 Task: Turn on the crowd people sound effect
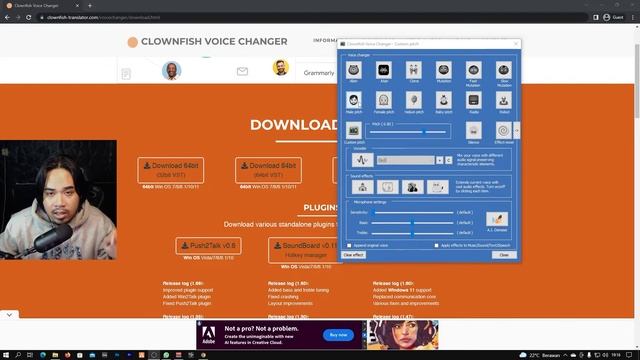pyautogui.click(x=413, y=187)
